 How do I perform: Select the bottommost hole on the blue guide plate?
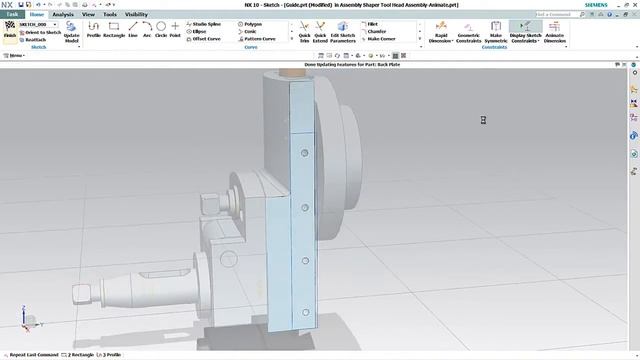click(x=306, y=312)
